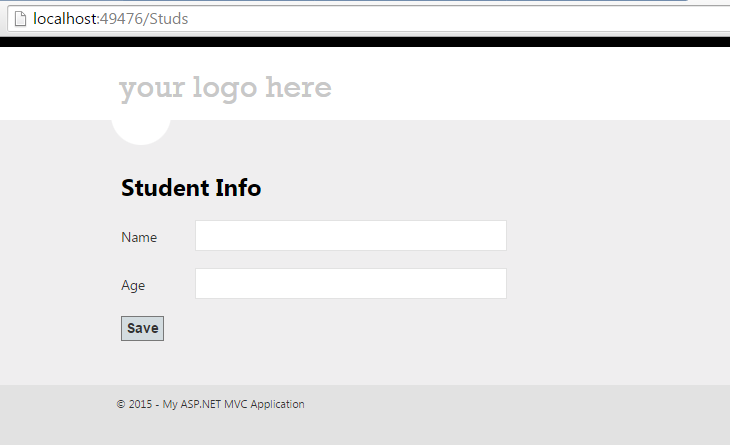Click the Age field label
Viewport: 730px width, 445px height.
click(x=133, y=286)
